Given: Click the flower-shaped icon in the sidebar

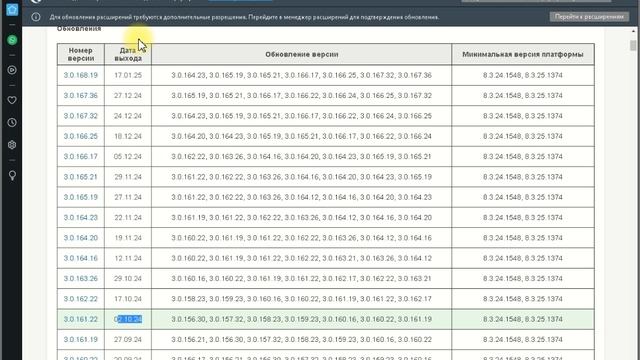Looking at the screenshot, I should pyautogui.click(x=12, y=145).
